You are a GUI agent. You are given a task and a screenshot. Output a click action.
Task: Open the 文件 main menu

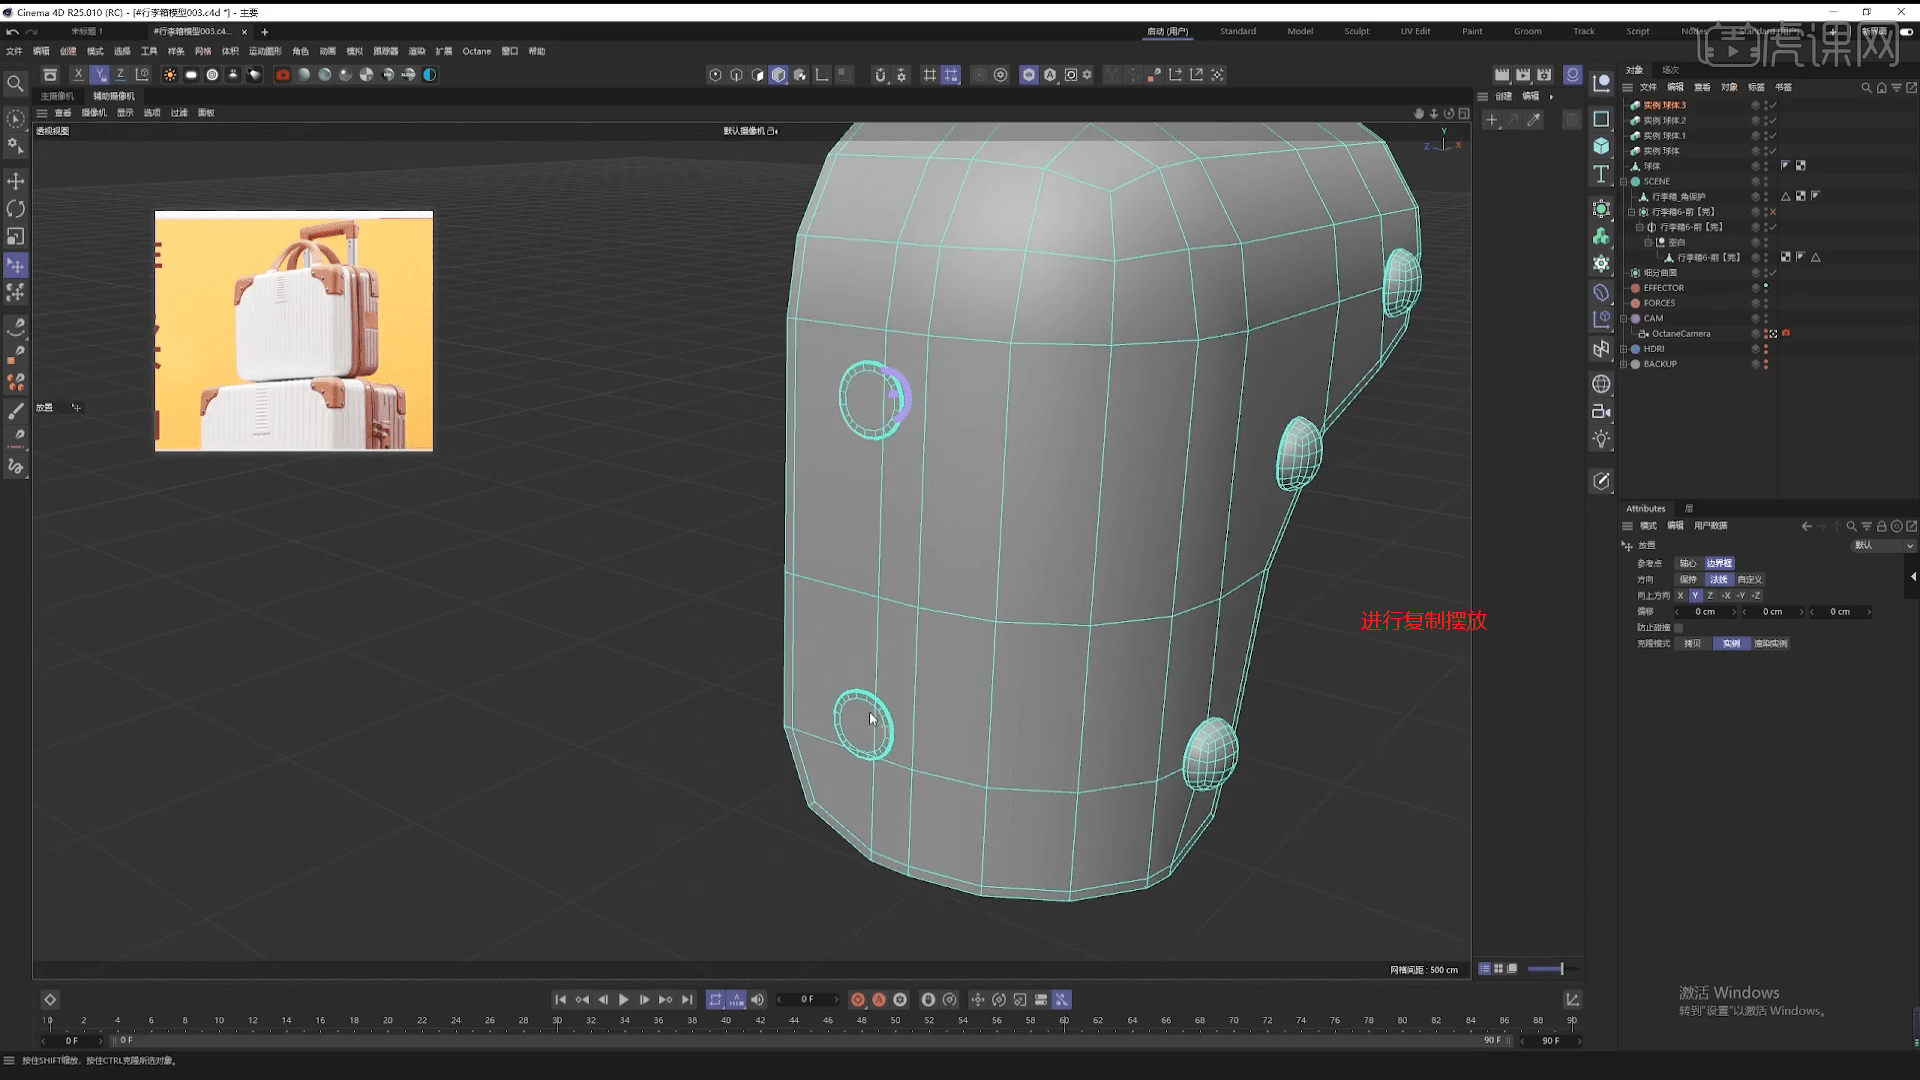click(x=14, y=51)
